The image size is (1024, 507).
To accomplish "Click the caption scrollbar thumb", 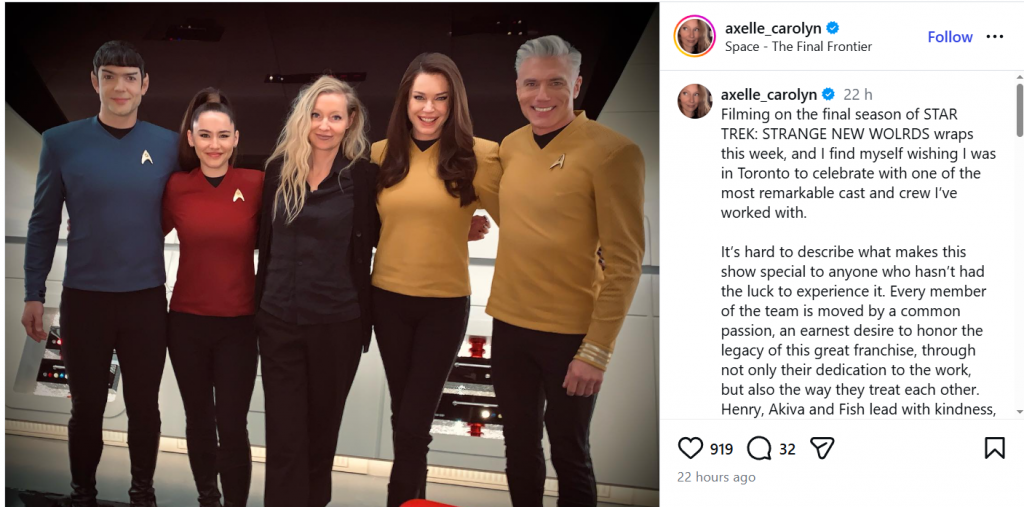I will tap(1019, 110).
